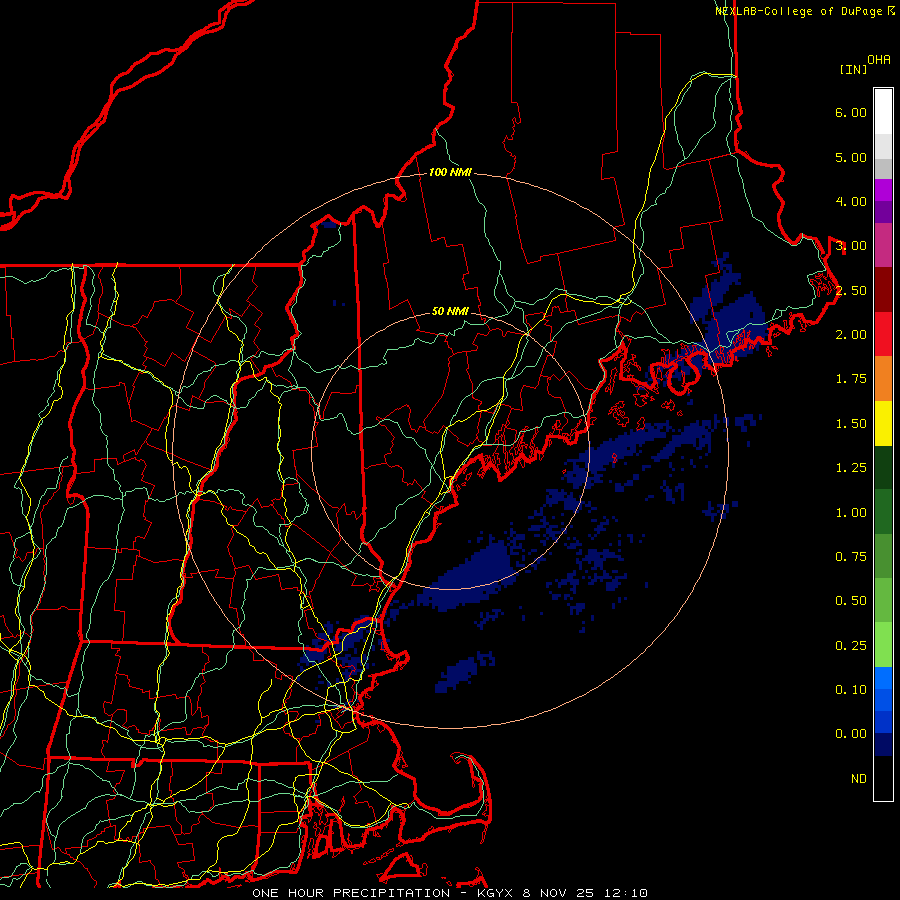This screenshot has width=900, height=900.
Task: Click the 1.75 legend value
Action: (850, 379)
